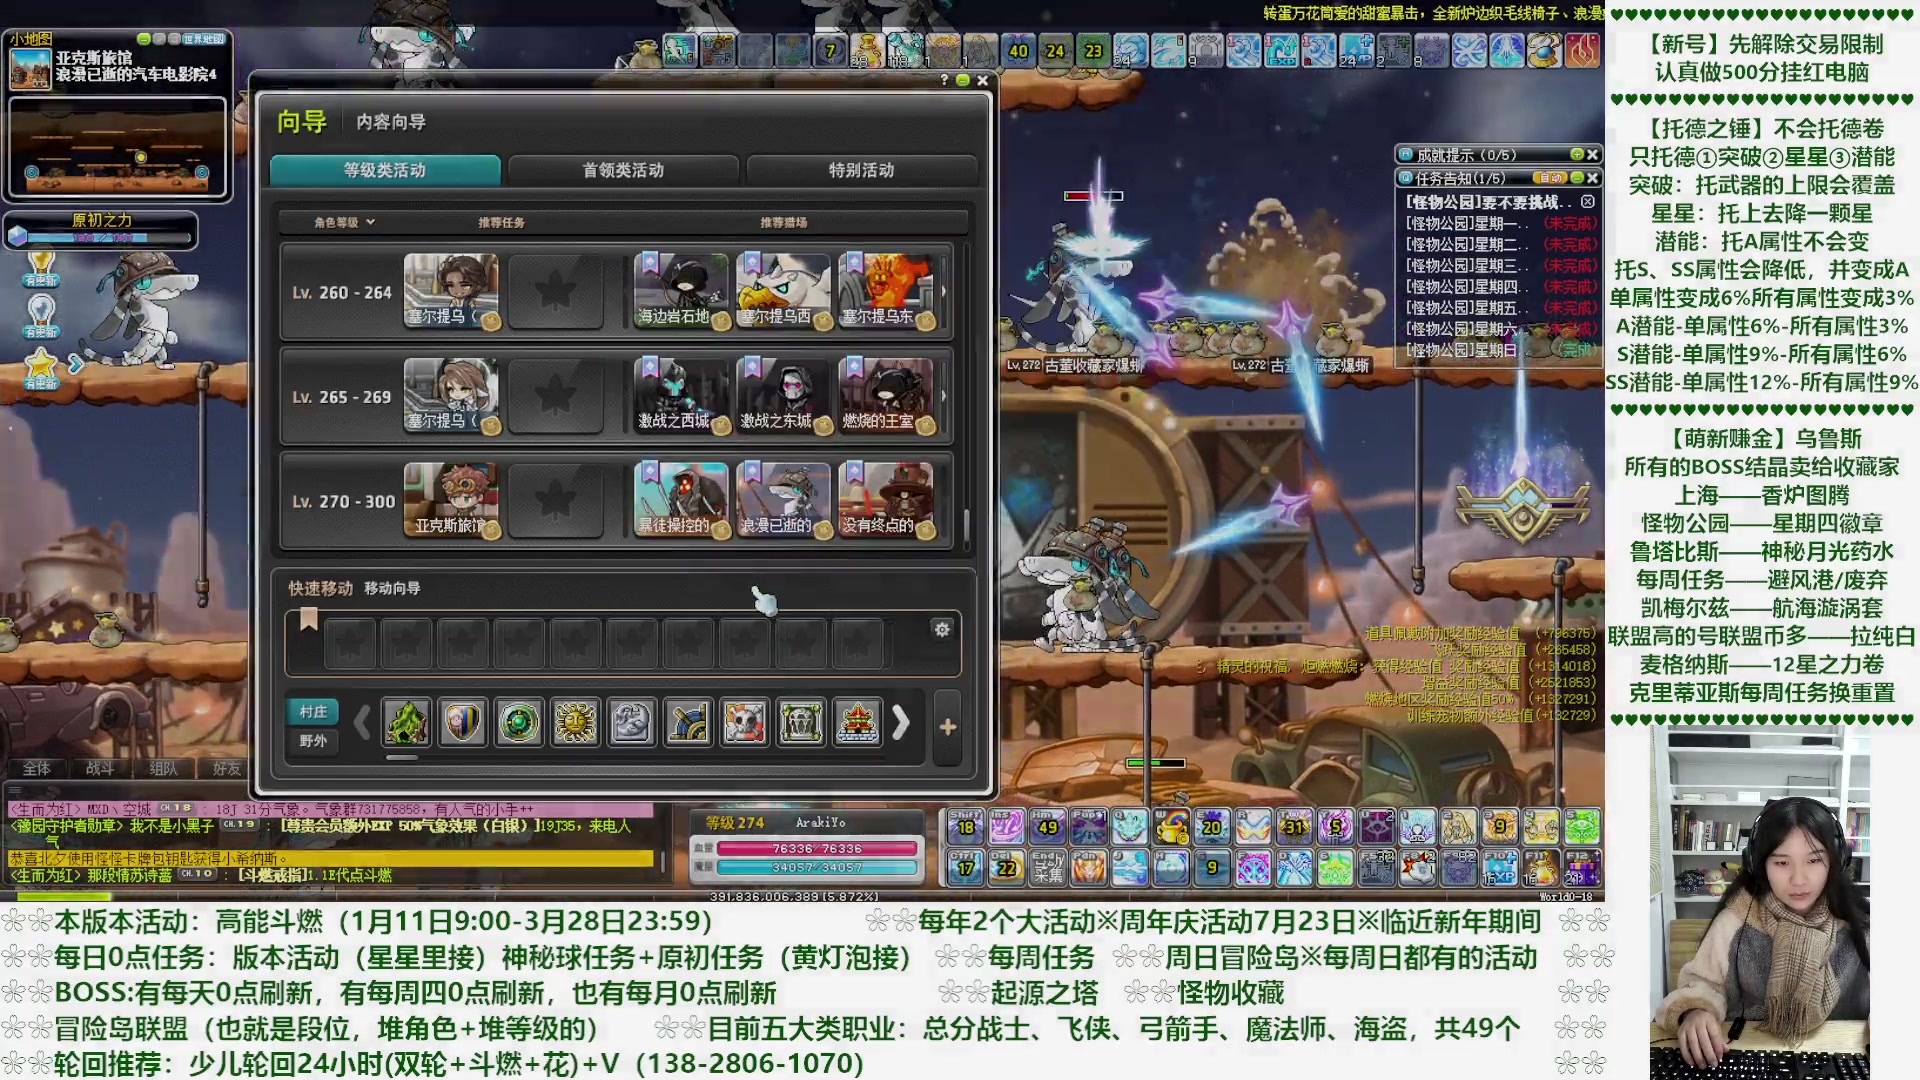Select 塞尔提乌西 hunting ground thumbnail
1920x1080 pixels.
(783, 291)
